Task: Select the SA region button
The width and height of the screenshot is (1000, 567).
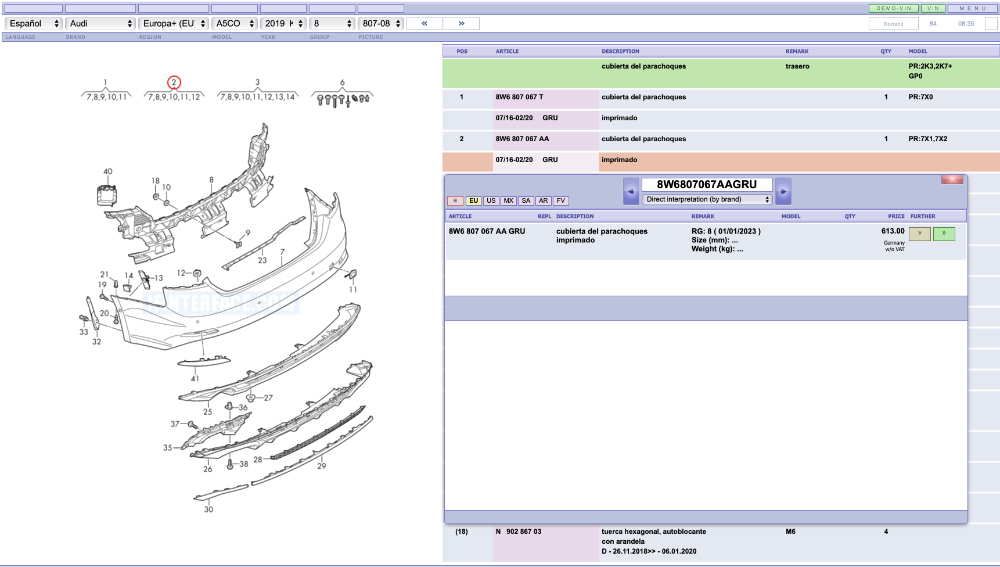Action: point(526,201)
